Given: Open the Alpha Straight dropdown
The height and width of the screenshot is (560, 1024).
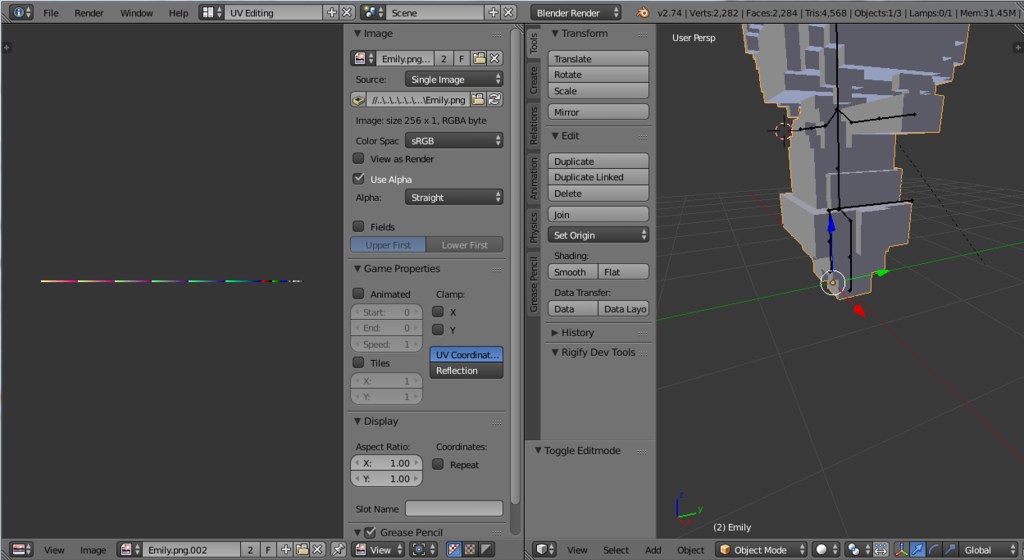Looking at the screenshot, I should [x=455, y=197].
